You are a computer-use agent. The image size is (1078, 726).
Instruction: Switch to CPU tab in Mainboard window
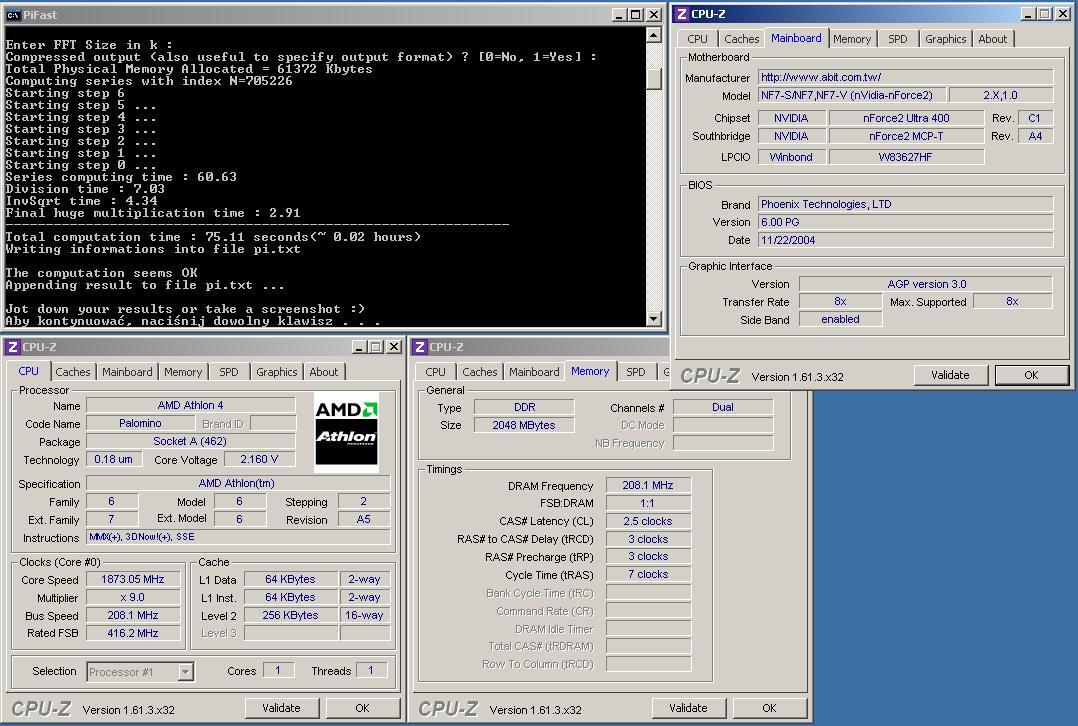pos(697,39)
